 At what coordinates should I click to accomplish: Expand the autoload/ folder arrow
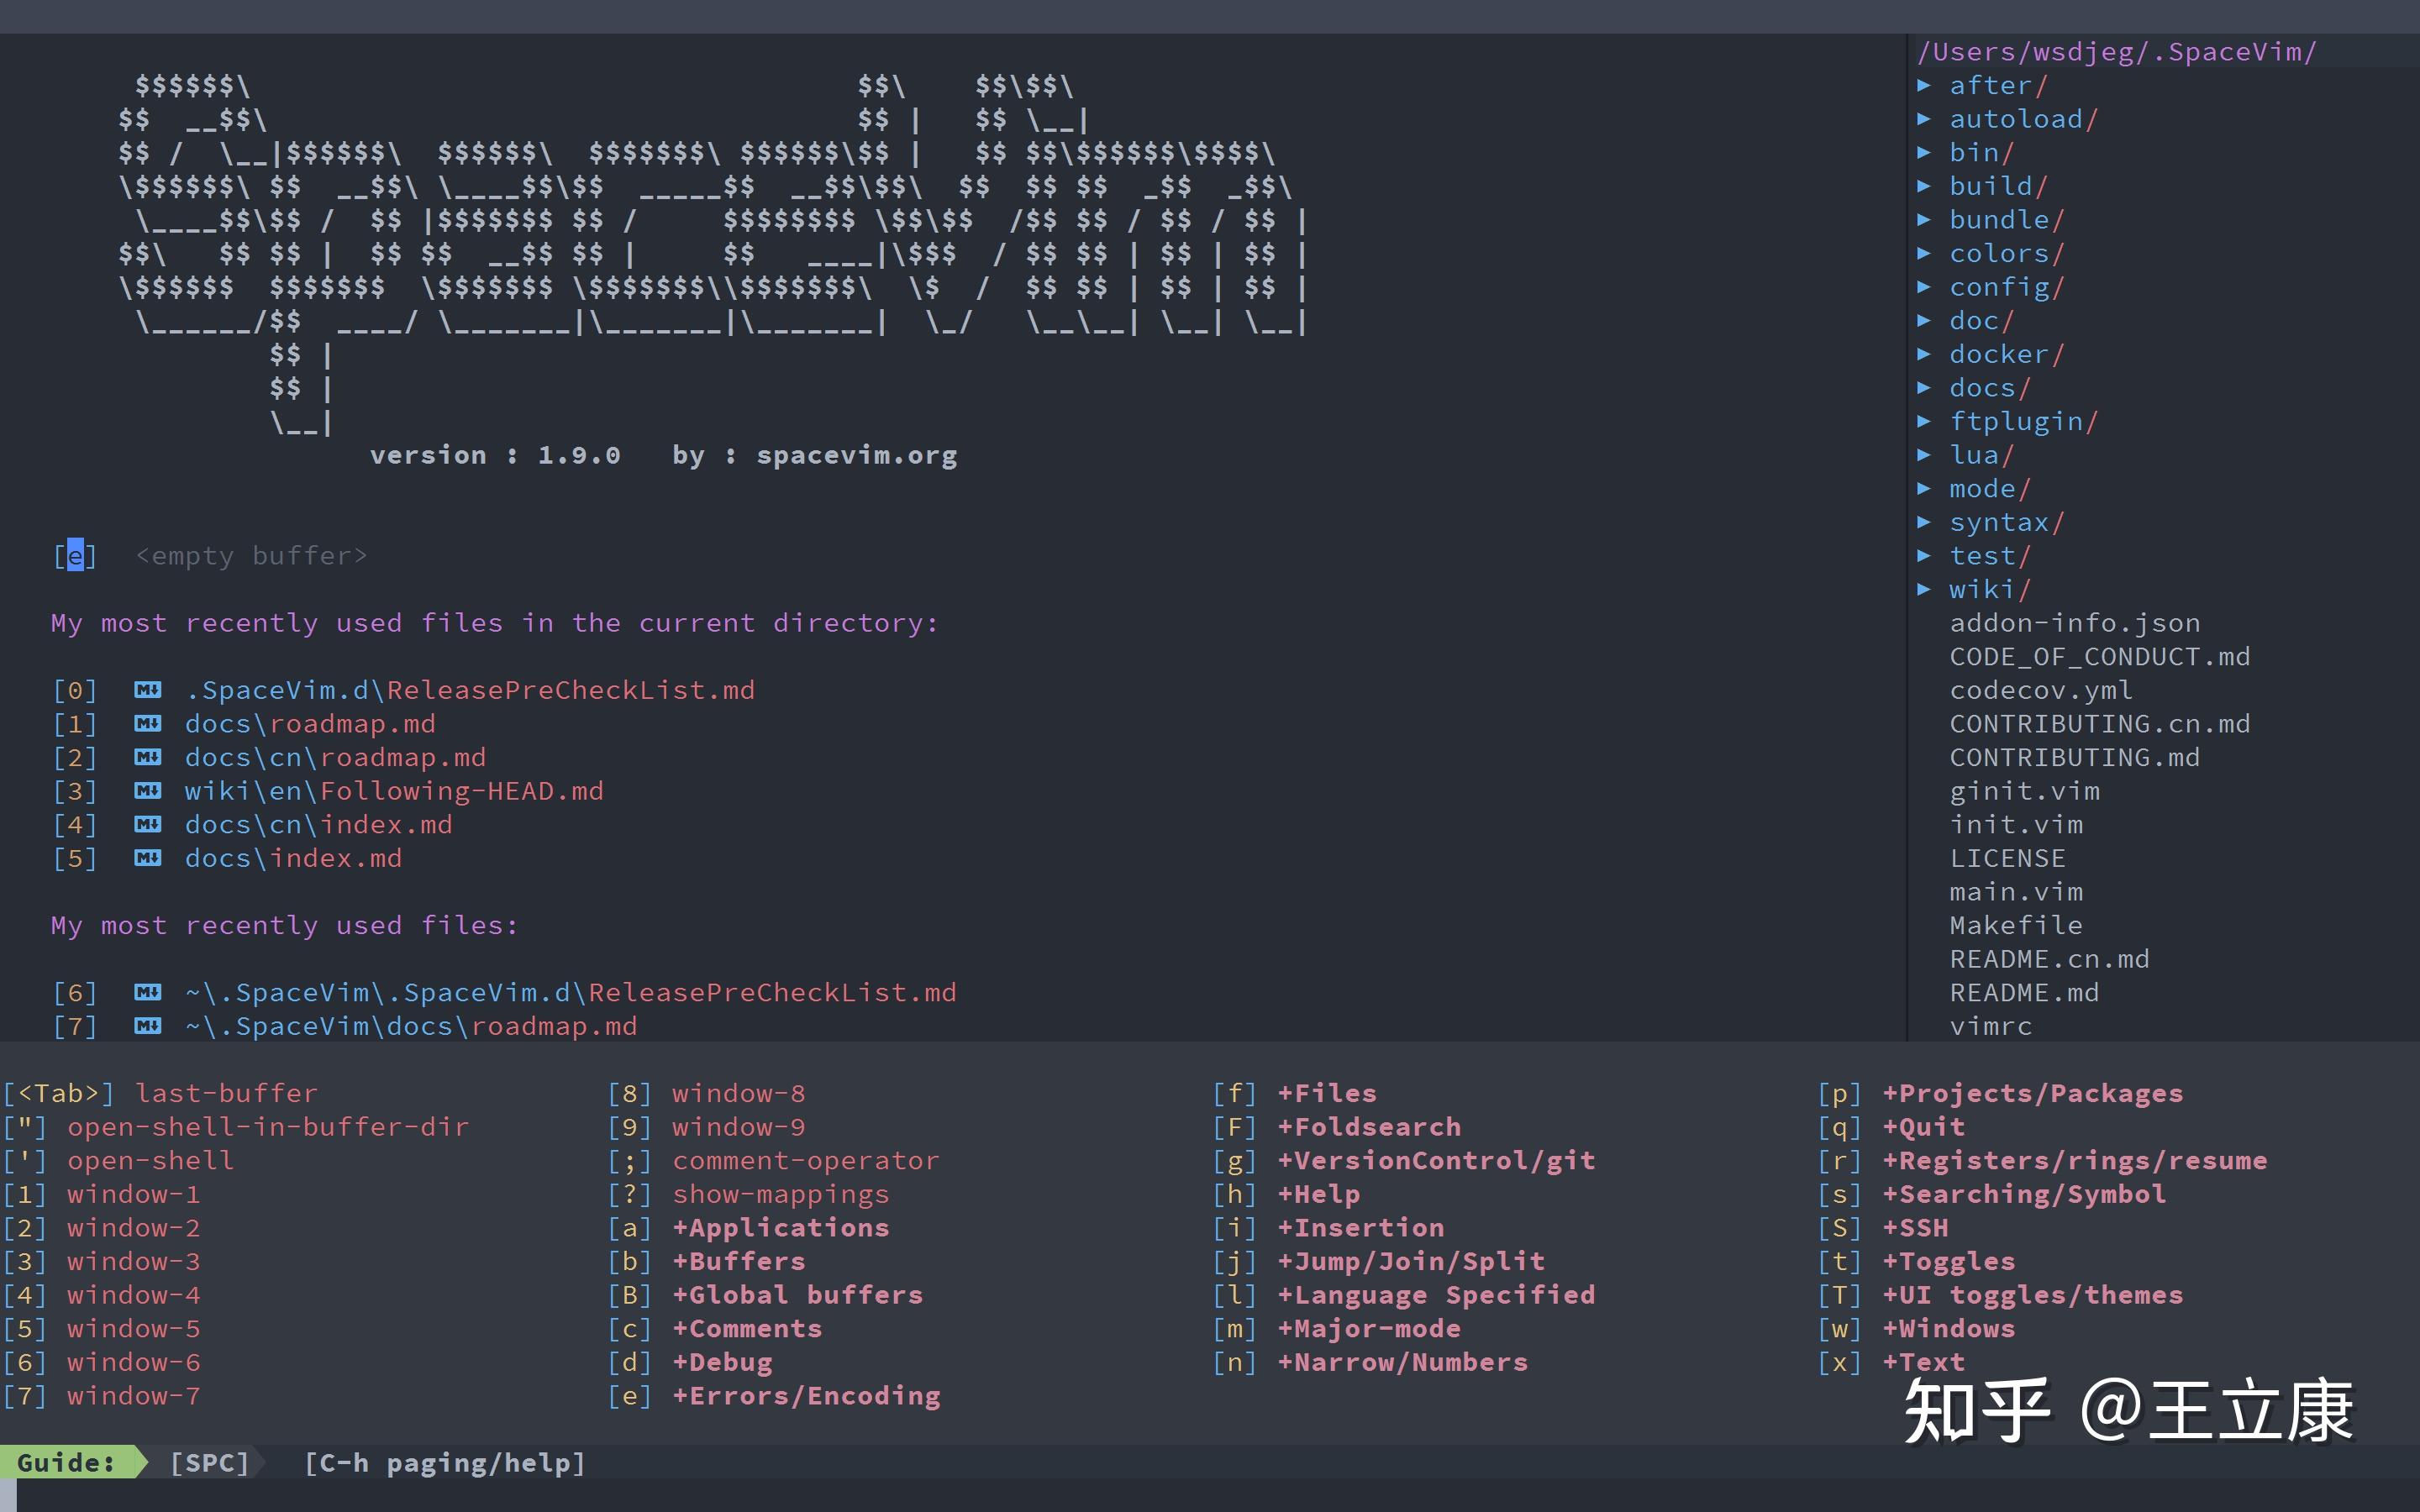point(1924,119)
